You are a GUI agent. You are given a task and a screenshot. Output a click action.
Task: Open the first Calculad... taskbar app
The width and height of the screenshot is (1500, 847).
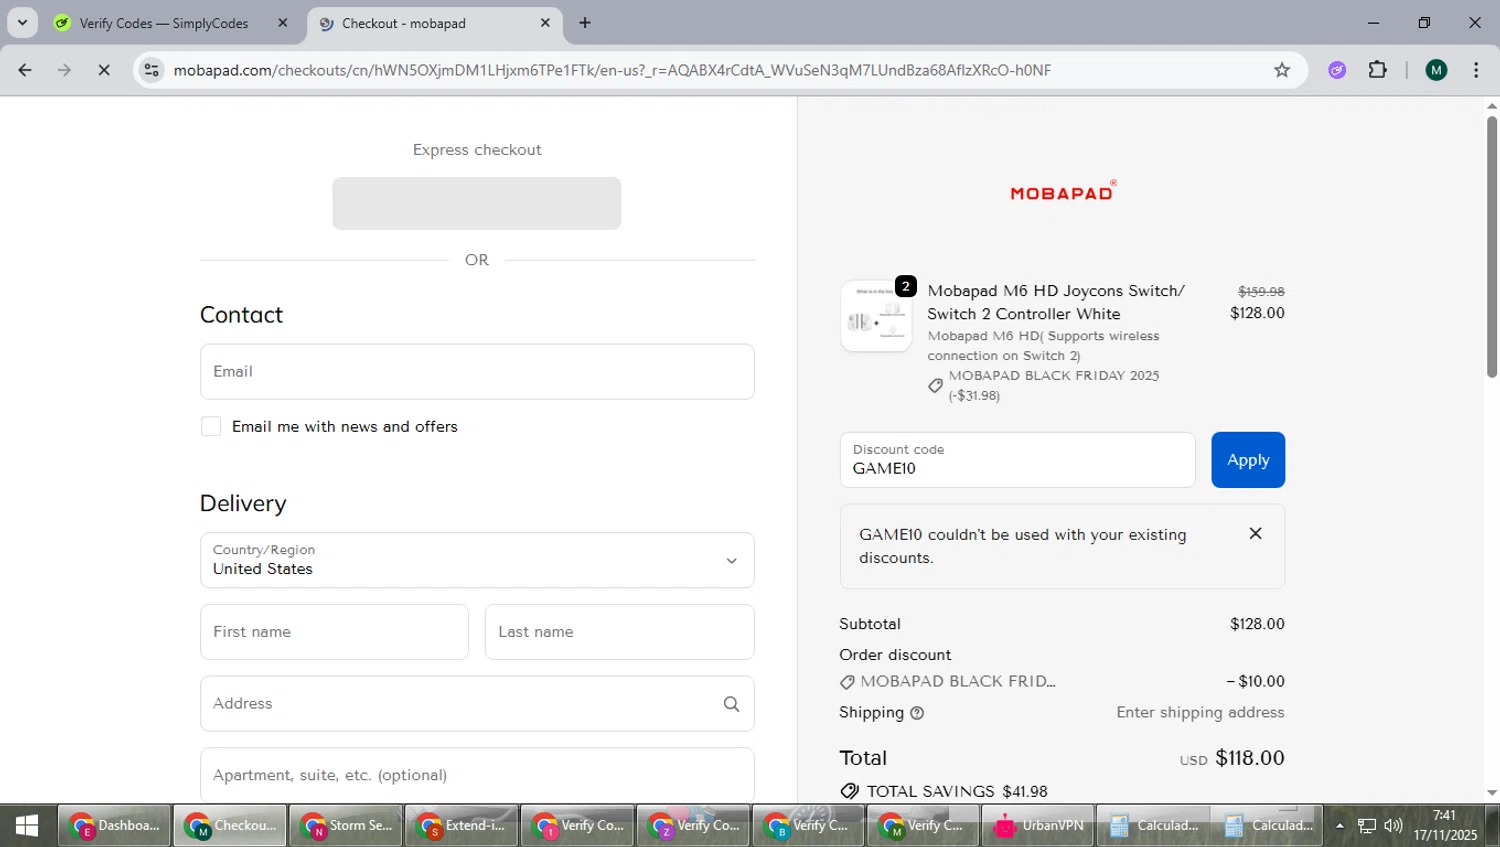pos(1153,826)
